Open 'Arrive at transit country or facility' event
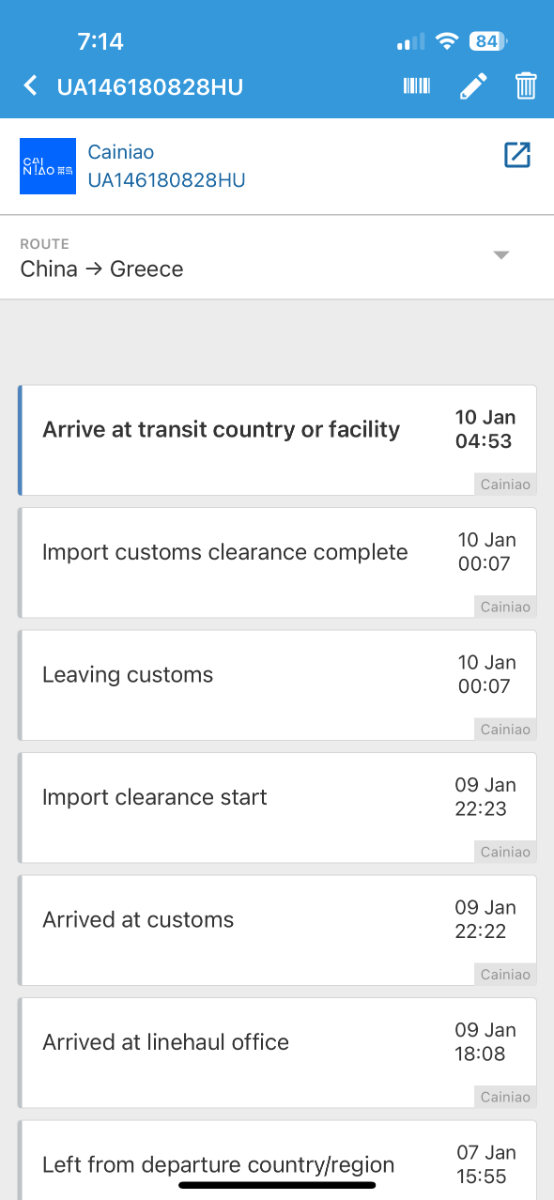Screen dimensions: 554x1200 (277, 440)
